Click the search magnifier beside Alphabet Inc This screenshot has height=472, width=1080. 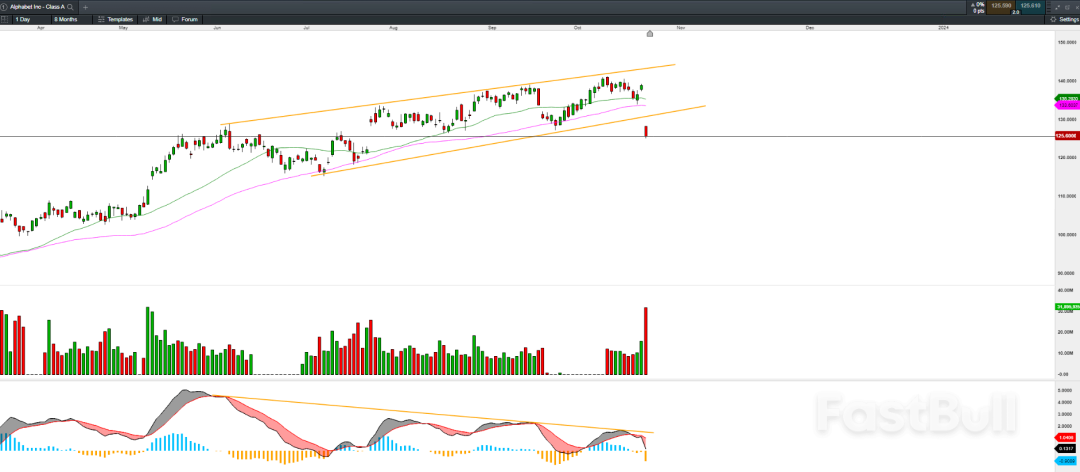(x=71, y=7)
